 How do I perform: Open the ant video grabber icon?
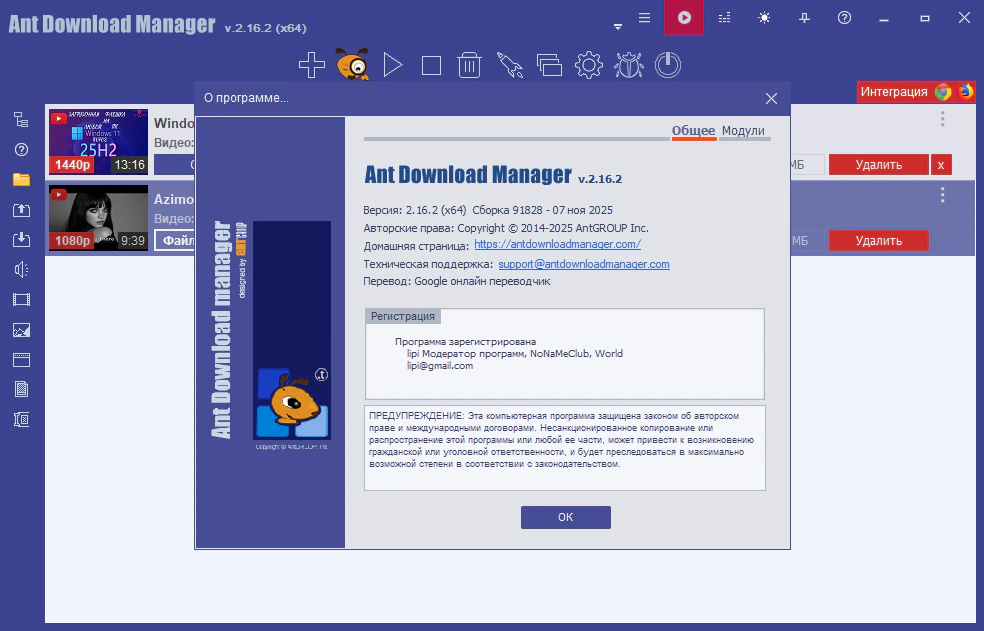click(352, 65)
